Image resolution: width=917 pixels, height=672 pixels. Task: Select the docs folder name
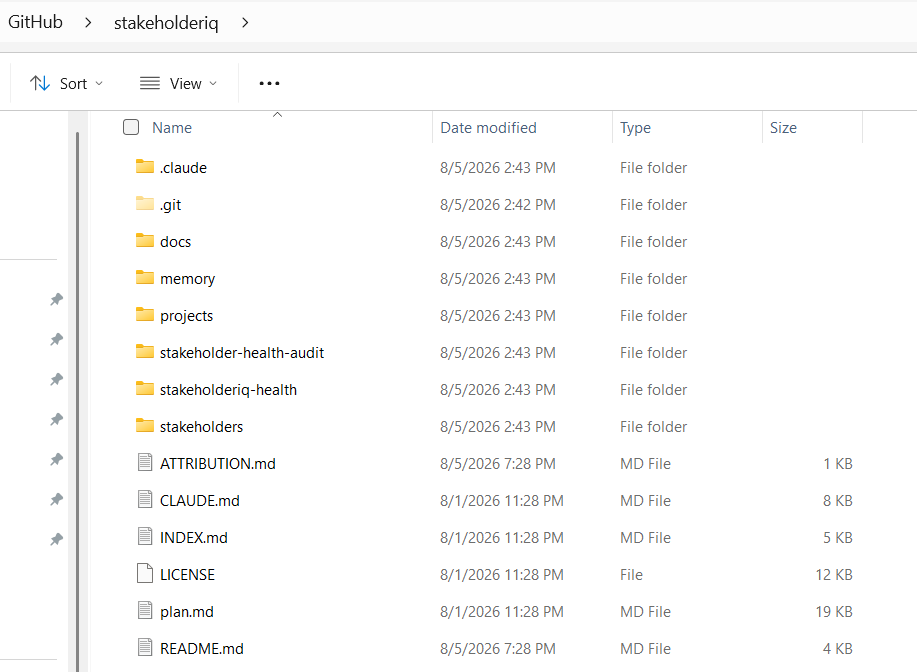(175, 242)
